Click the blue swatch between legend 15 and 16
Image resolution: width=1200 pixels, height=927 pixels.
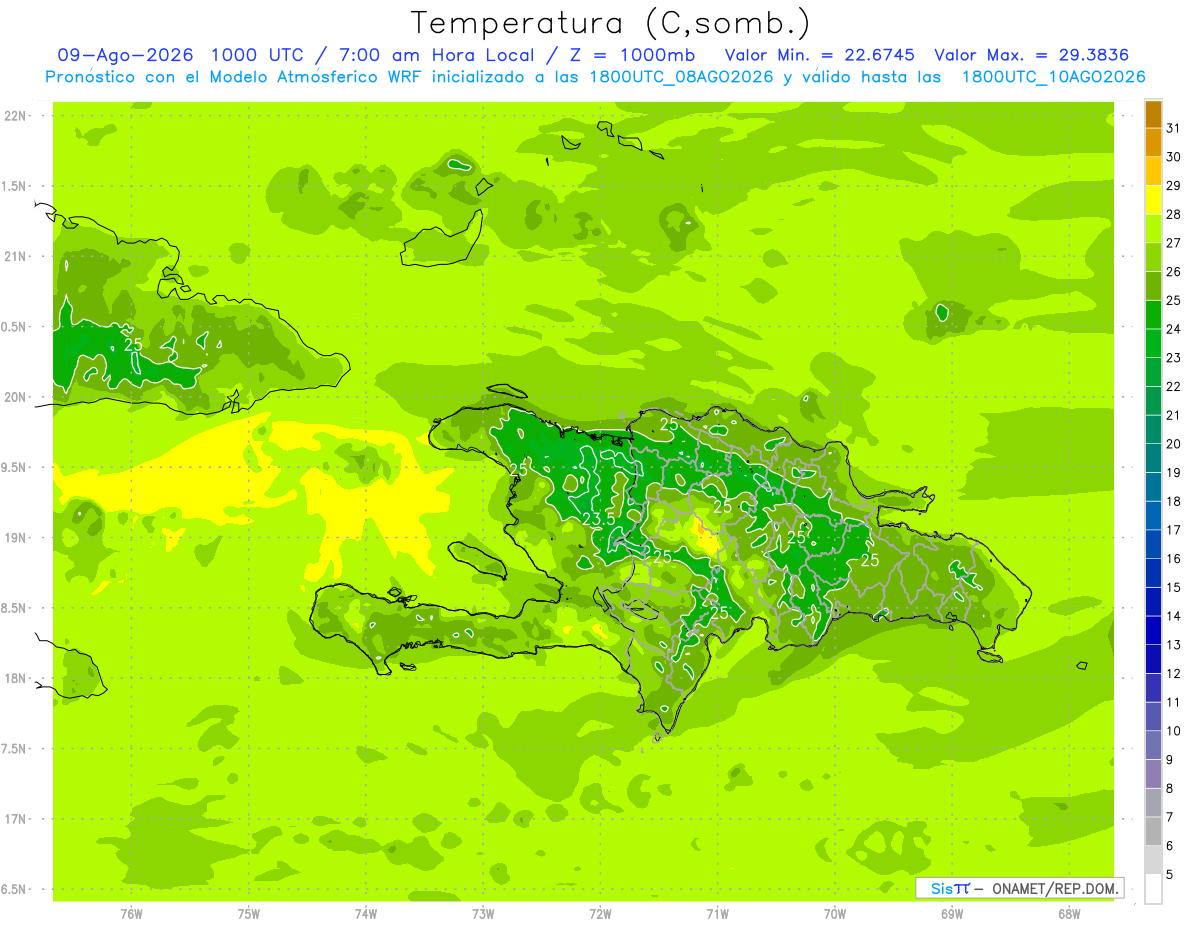1153,573
